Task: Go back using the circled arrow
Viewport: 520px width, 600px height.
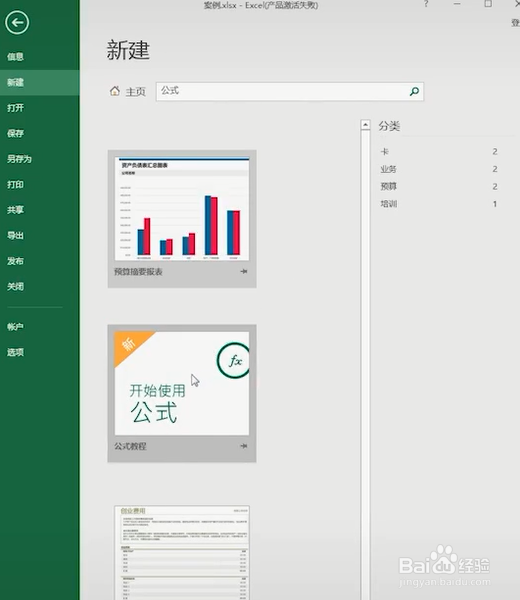Action: [17, 23]
